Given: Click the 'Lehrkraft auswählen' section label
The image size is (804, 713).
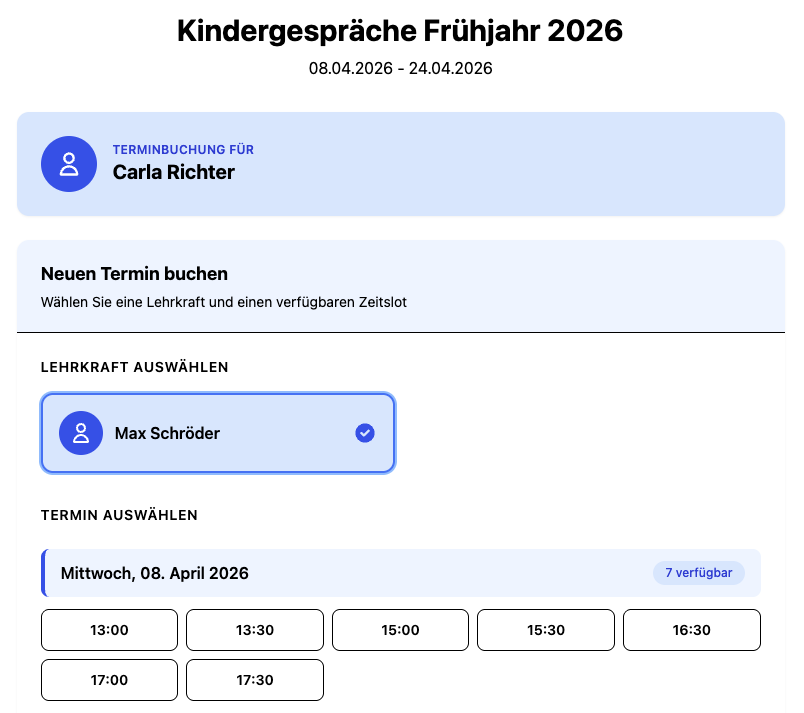Looking at the screenshot, I should click(x=134, y=367).
